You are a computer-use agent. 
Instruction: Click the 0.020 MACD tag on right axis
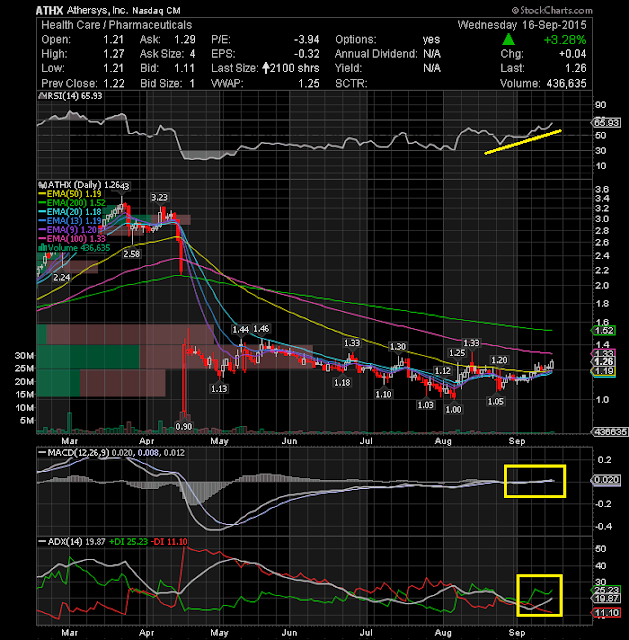pyautogui.click(x=606, y=480)
